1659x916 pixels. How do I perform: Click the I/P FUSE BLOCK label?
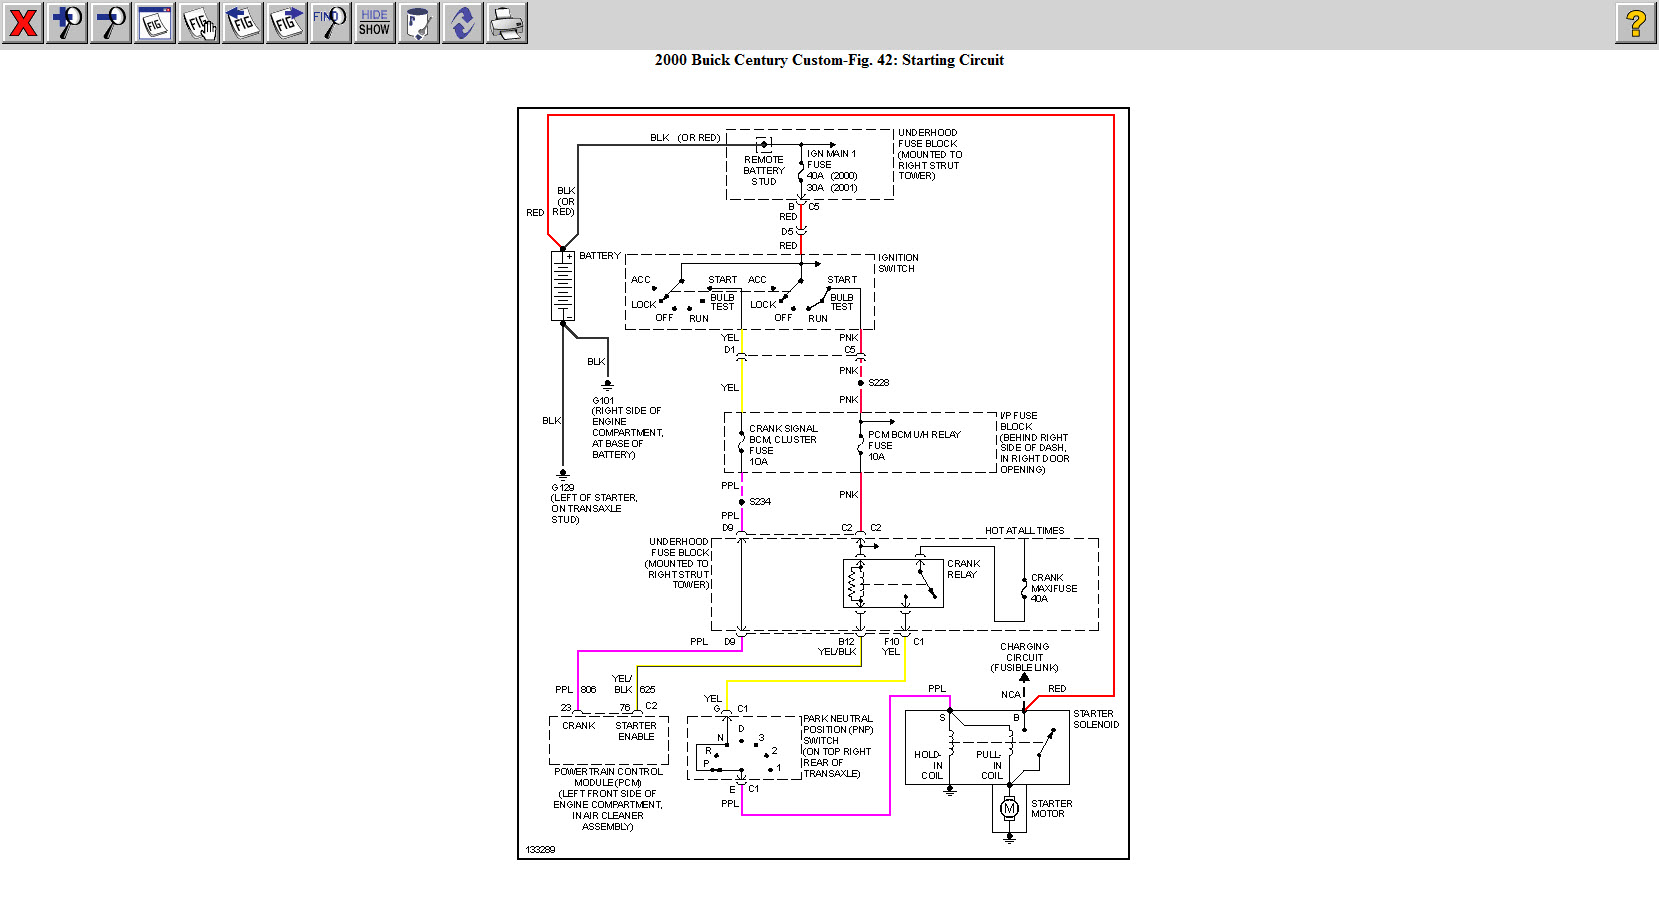click(x=1018, y=421)
